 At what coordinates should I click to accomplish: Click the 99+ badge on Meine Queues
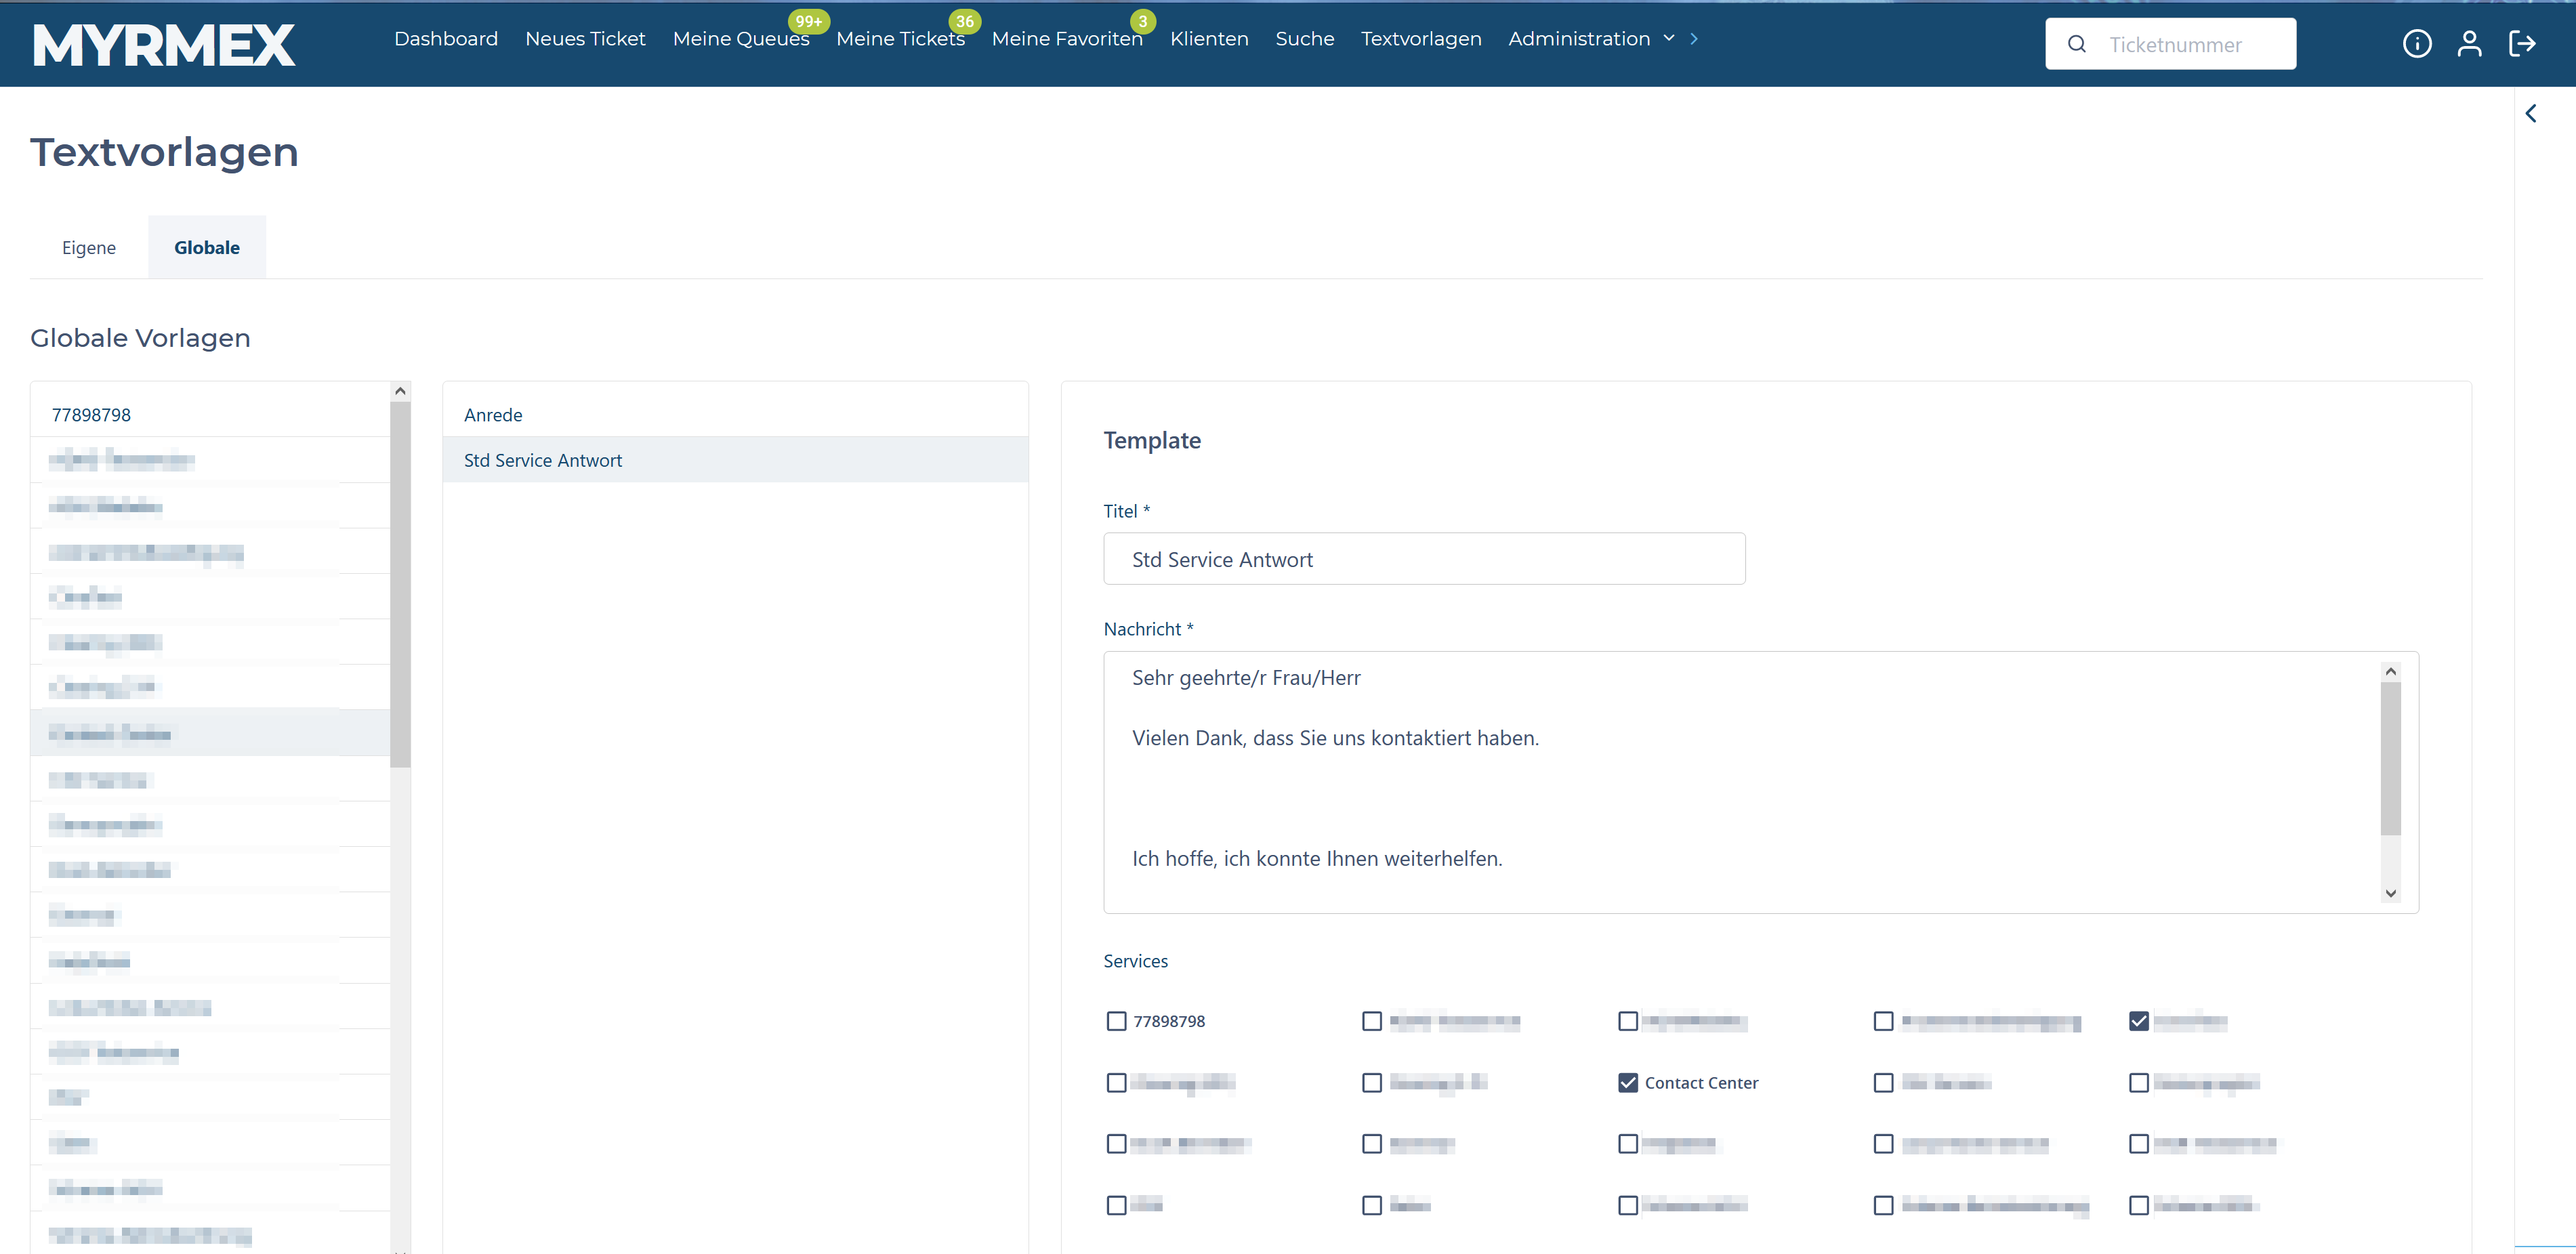point(808,21)
